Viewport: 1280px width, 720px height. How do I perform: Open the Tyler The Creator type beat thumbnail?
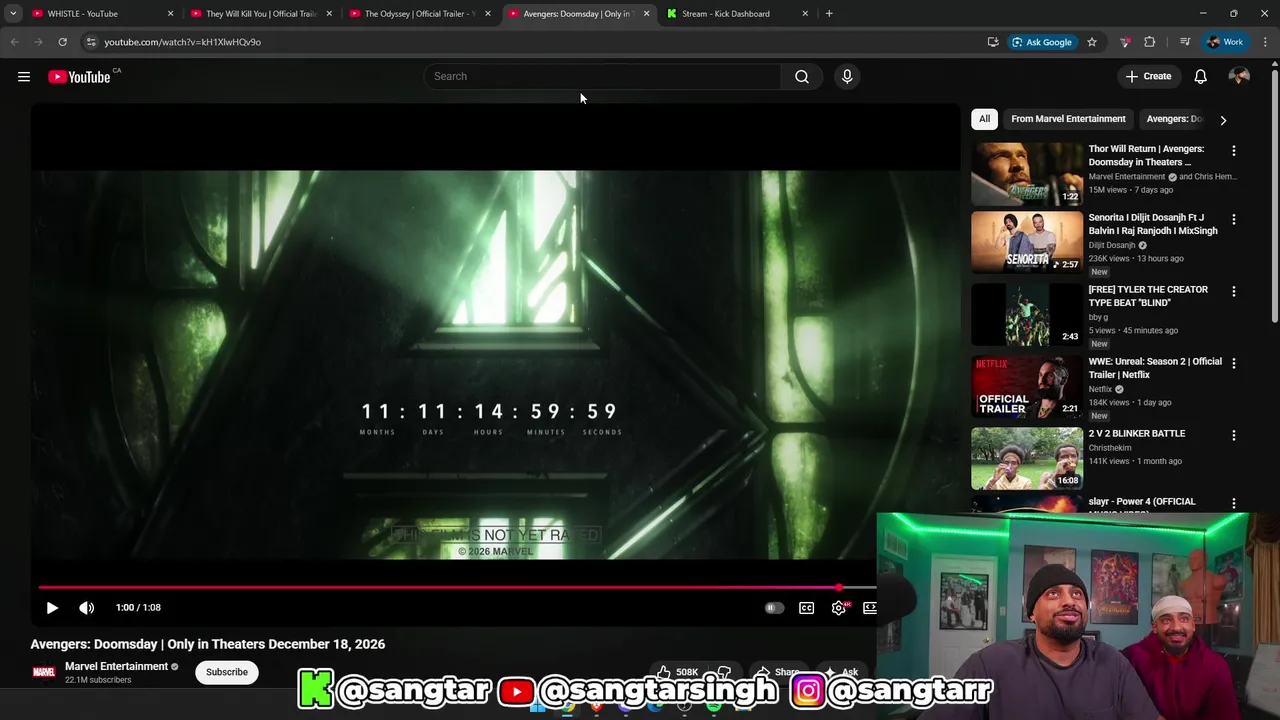pos(1027,314)
